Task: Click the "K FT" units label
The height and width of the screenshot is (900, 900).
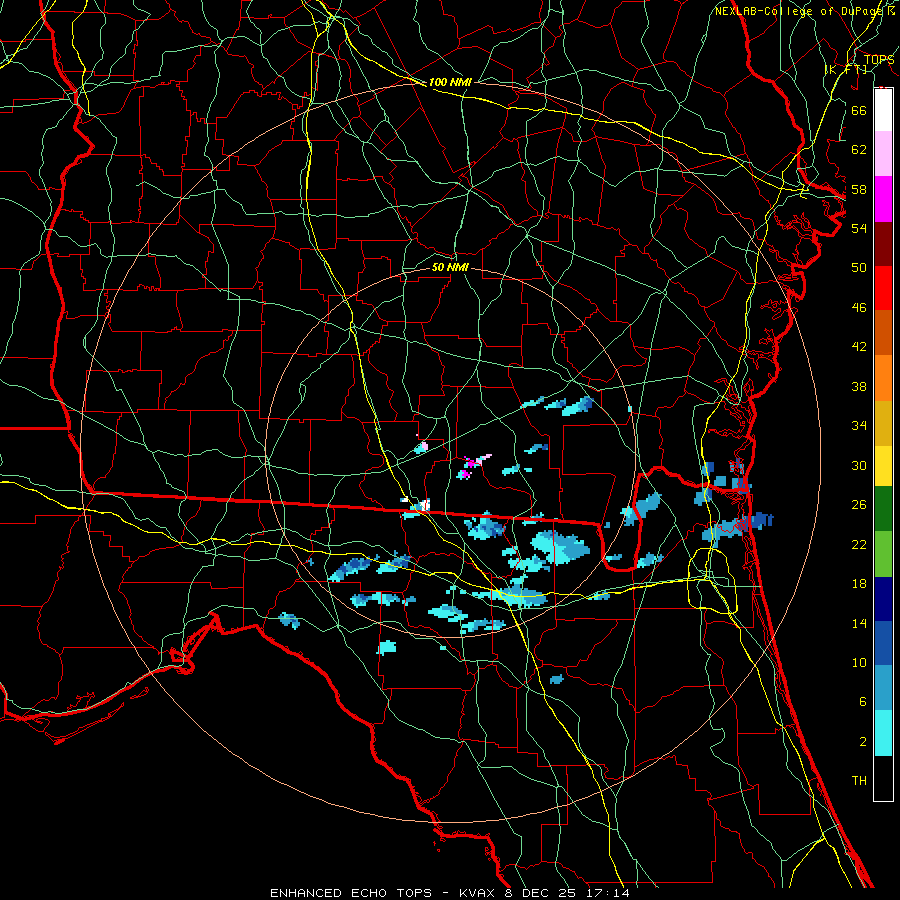Action: 847,69
